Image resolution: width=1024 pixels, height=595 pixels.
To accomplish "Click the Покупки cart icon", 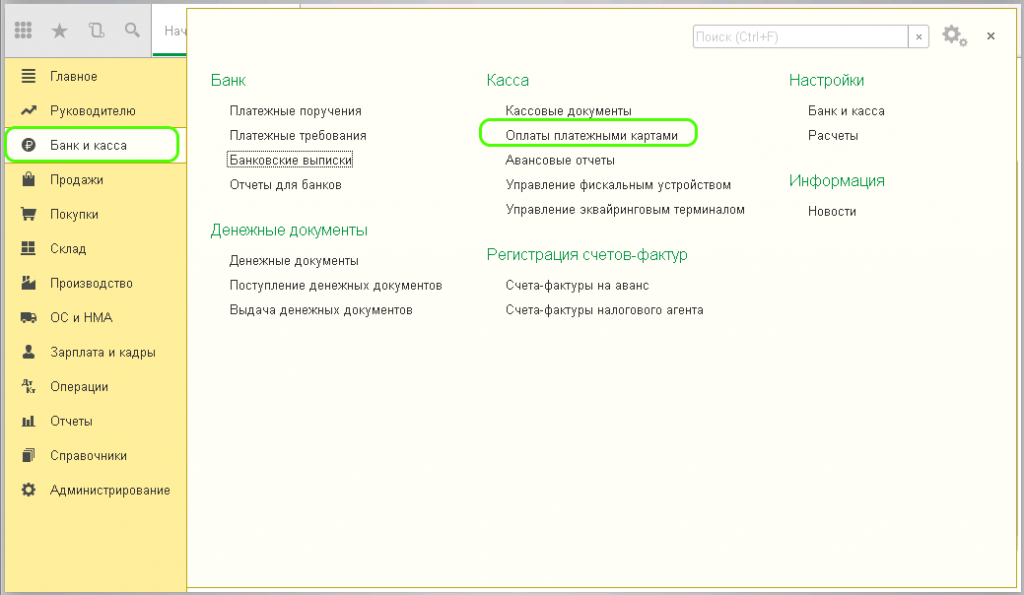I will click(x=29, y=214).
